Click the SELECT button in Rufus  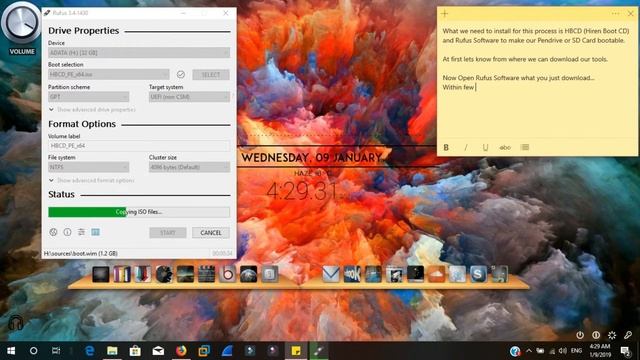(x=211, y=75)
